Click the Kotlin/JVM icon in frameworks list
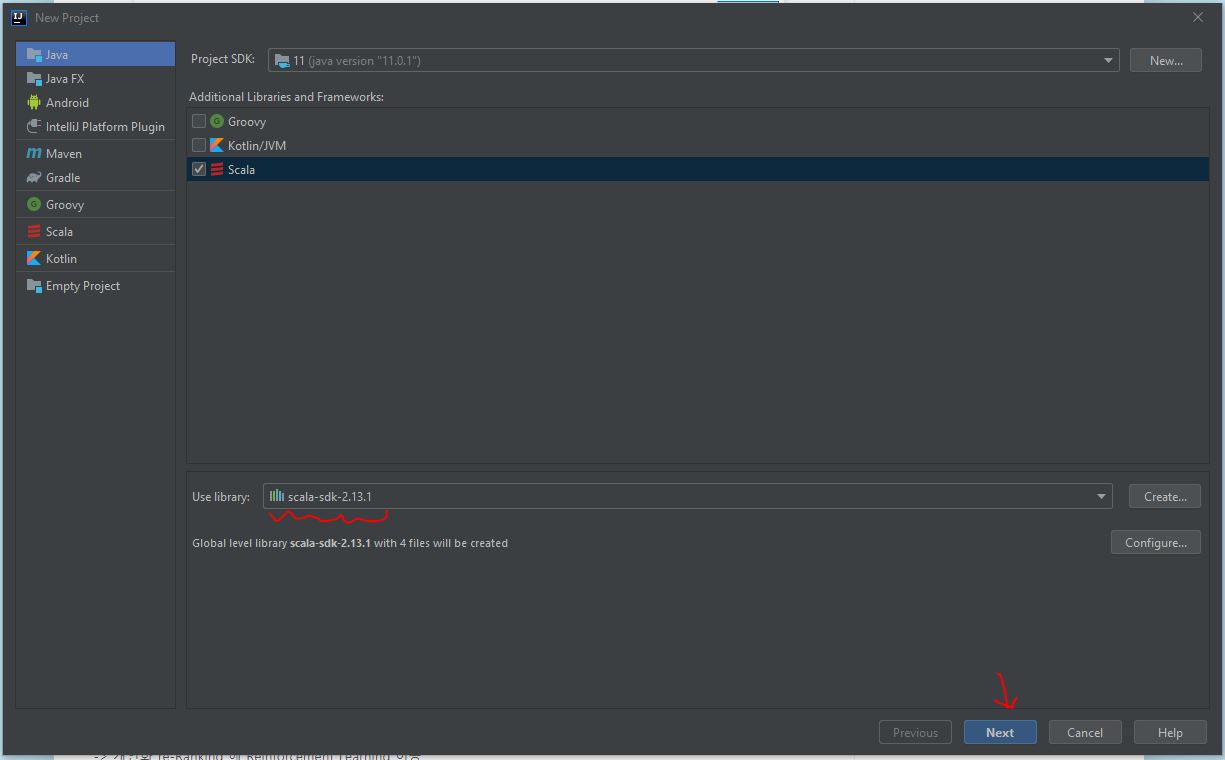Viewport: 1225px width, 760px height. (x=217, y=146)
